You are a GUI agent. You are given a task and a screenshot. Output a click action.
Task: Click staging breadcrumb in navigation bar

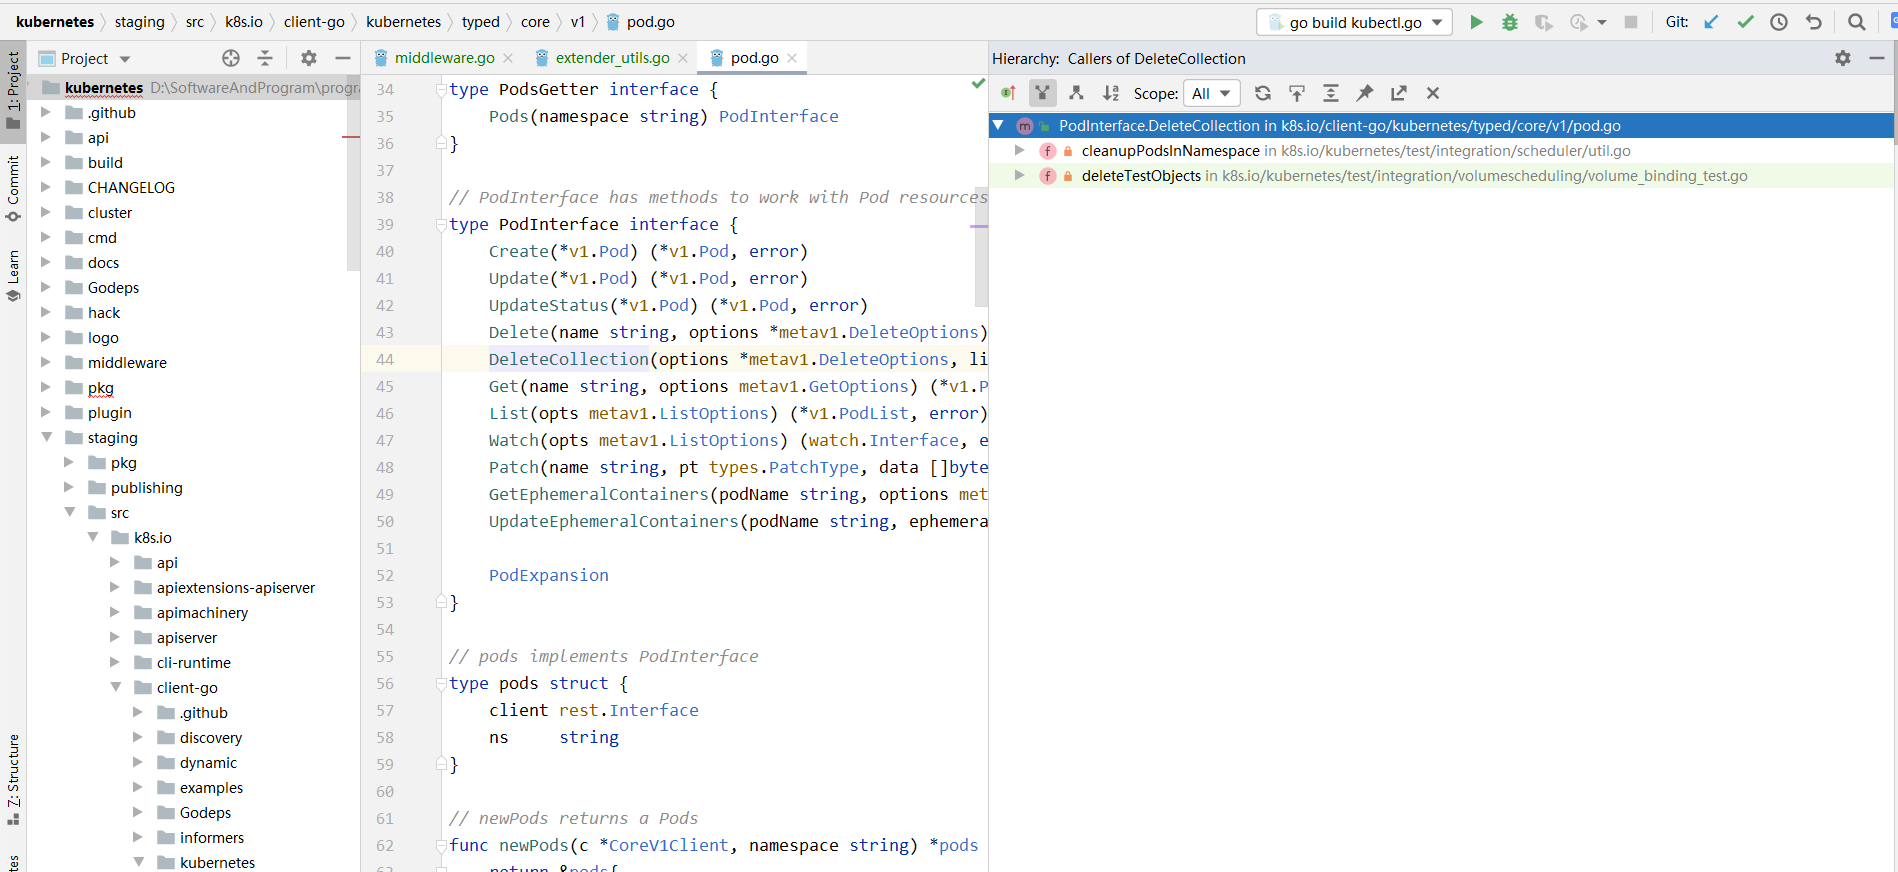coord(139,22)
